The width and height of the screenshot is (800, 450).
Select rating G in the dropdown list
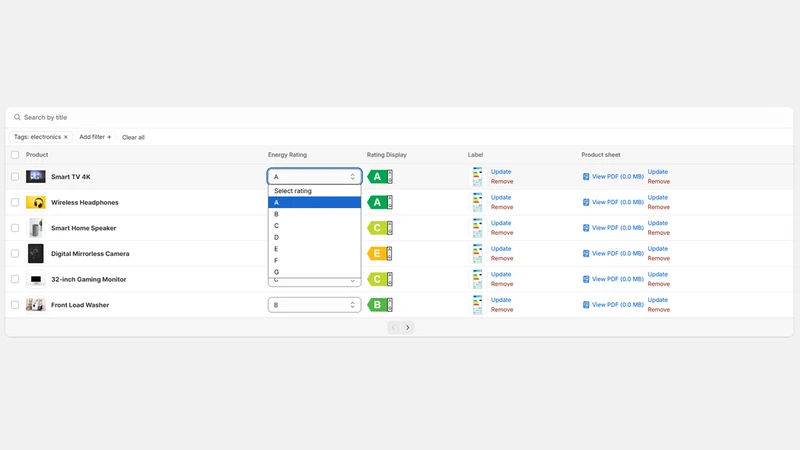pos(314,272)
